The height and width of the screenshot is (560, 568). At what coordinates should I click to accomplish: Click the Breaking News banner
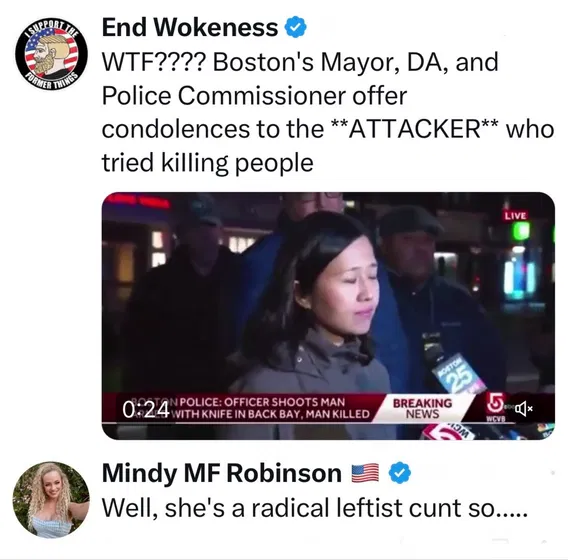coord(423,408)
